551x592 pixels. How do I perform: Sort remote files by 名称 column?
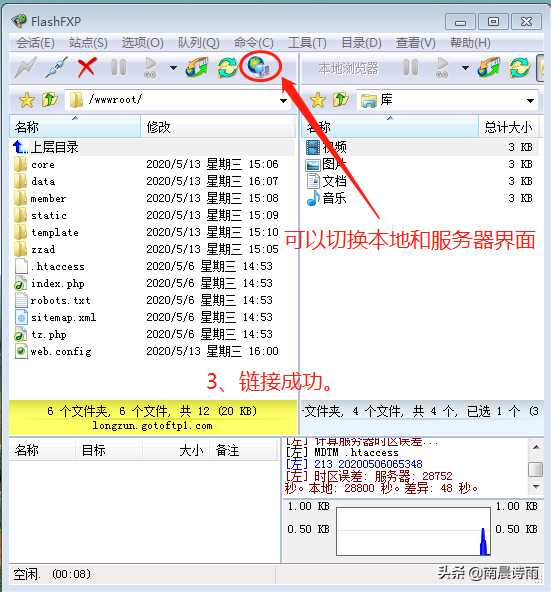tap(75, 127)
